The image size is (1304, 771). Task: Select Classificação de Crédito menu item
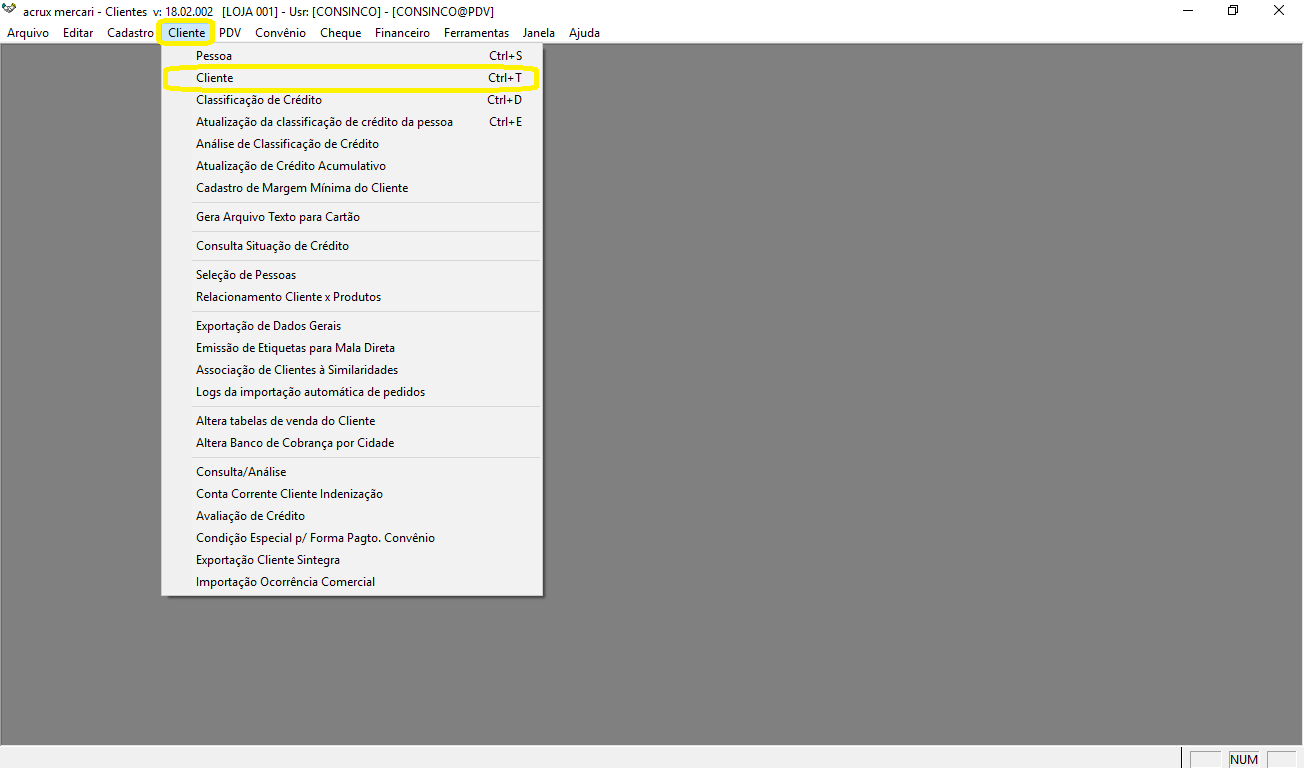click(x=259, y=100)
